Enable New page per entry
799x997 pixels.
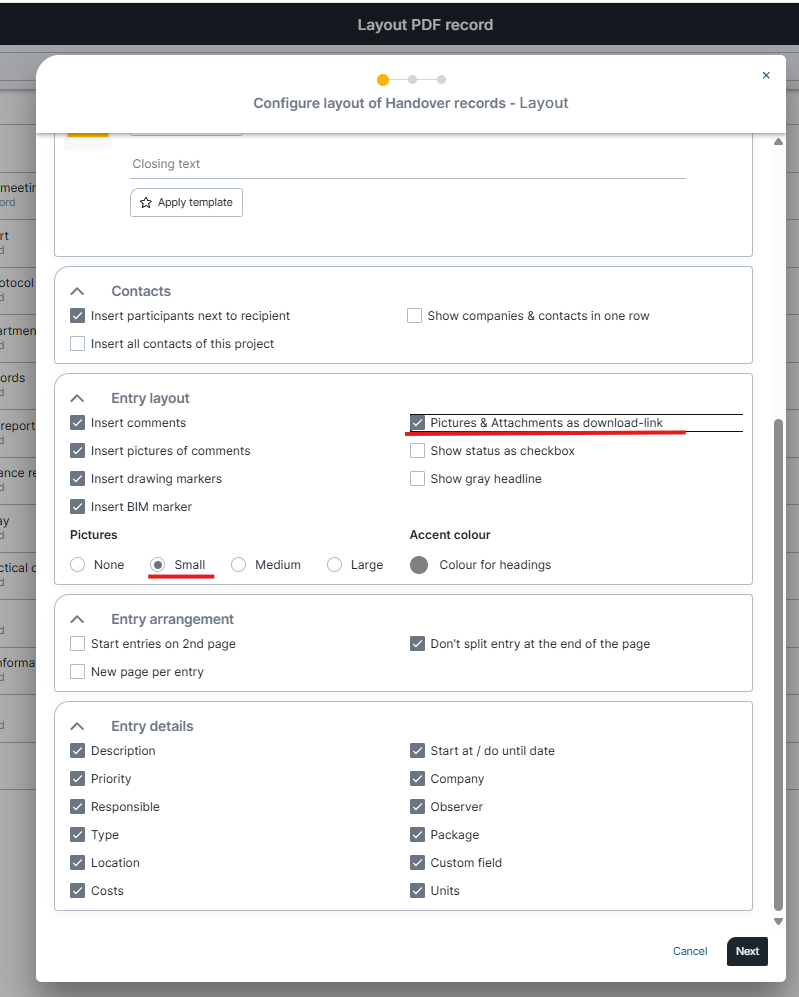[x=78, y=672]
